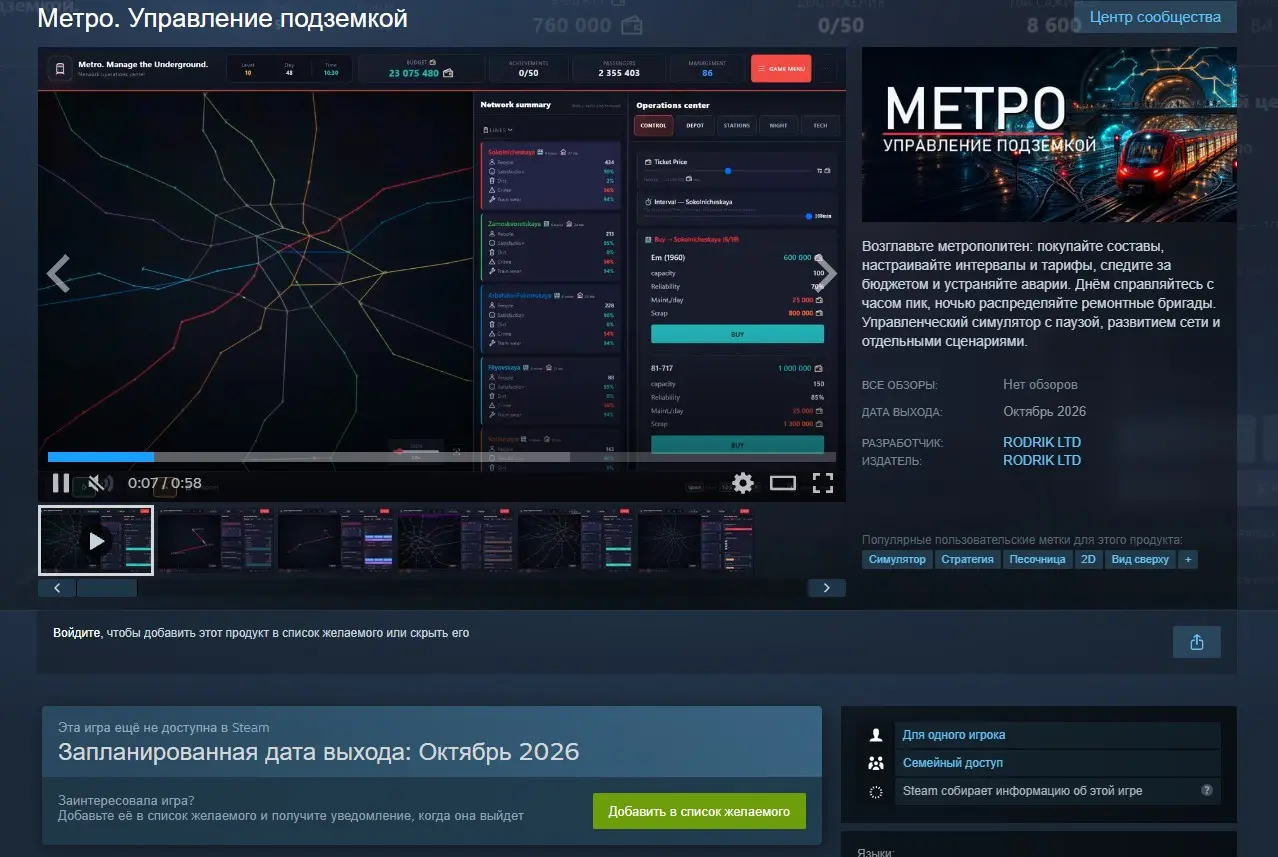Click the 0:07 / 0:58 video time
This screenshot has height=857, width=1278.
point(165,483)
